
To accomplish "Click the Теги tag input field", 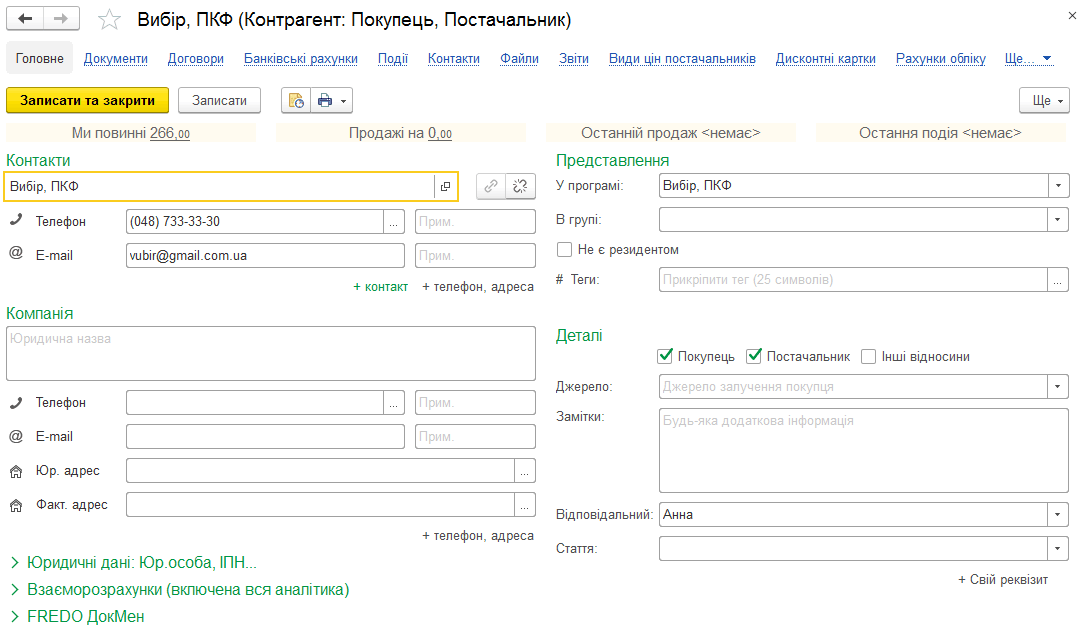I will pyautogui.click(x=853, y=280).
